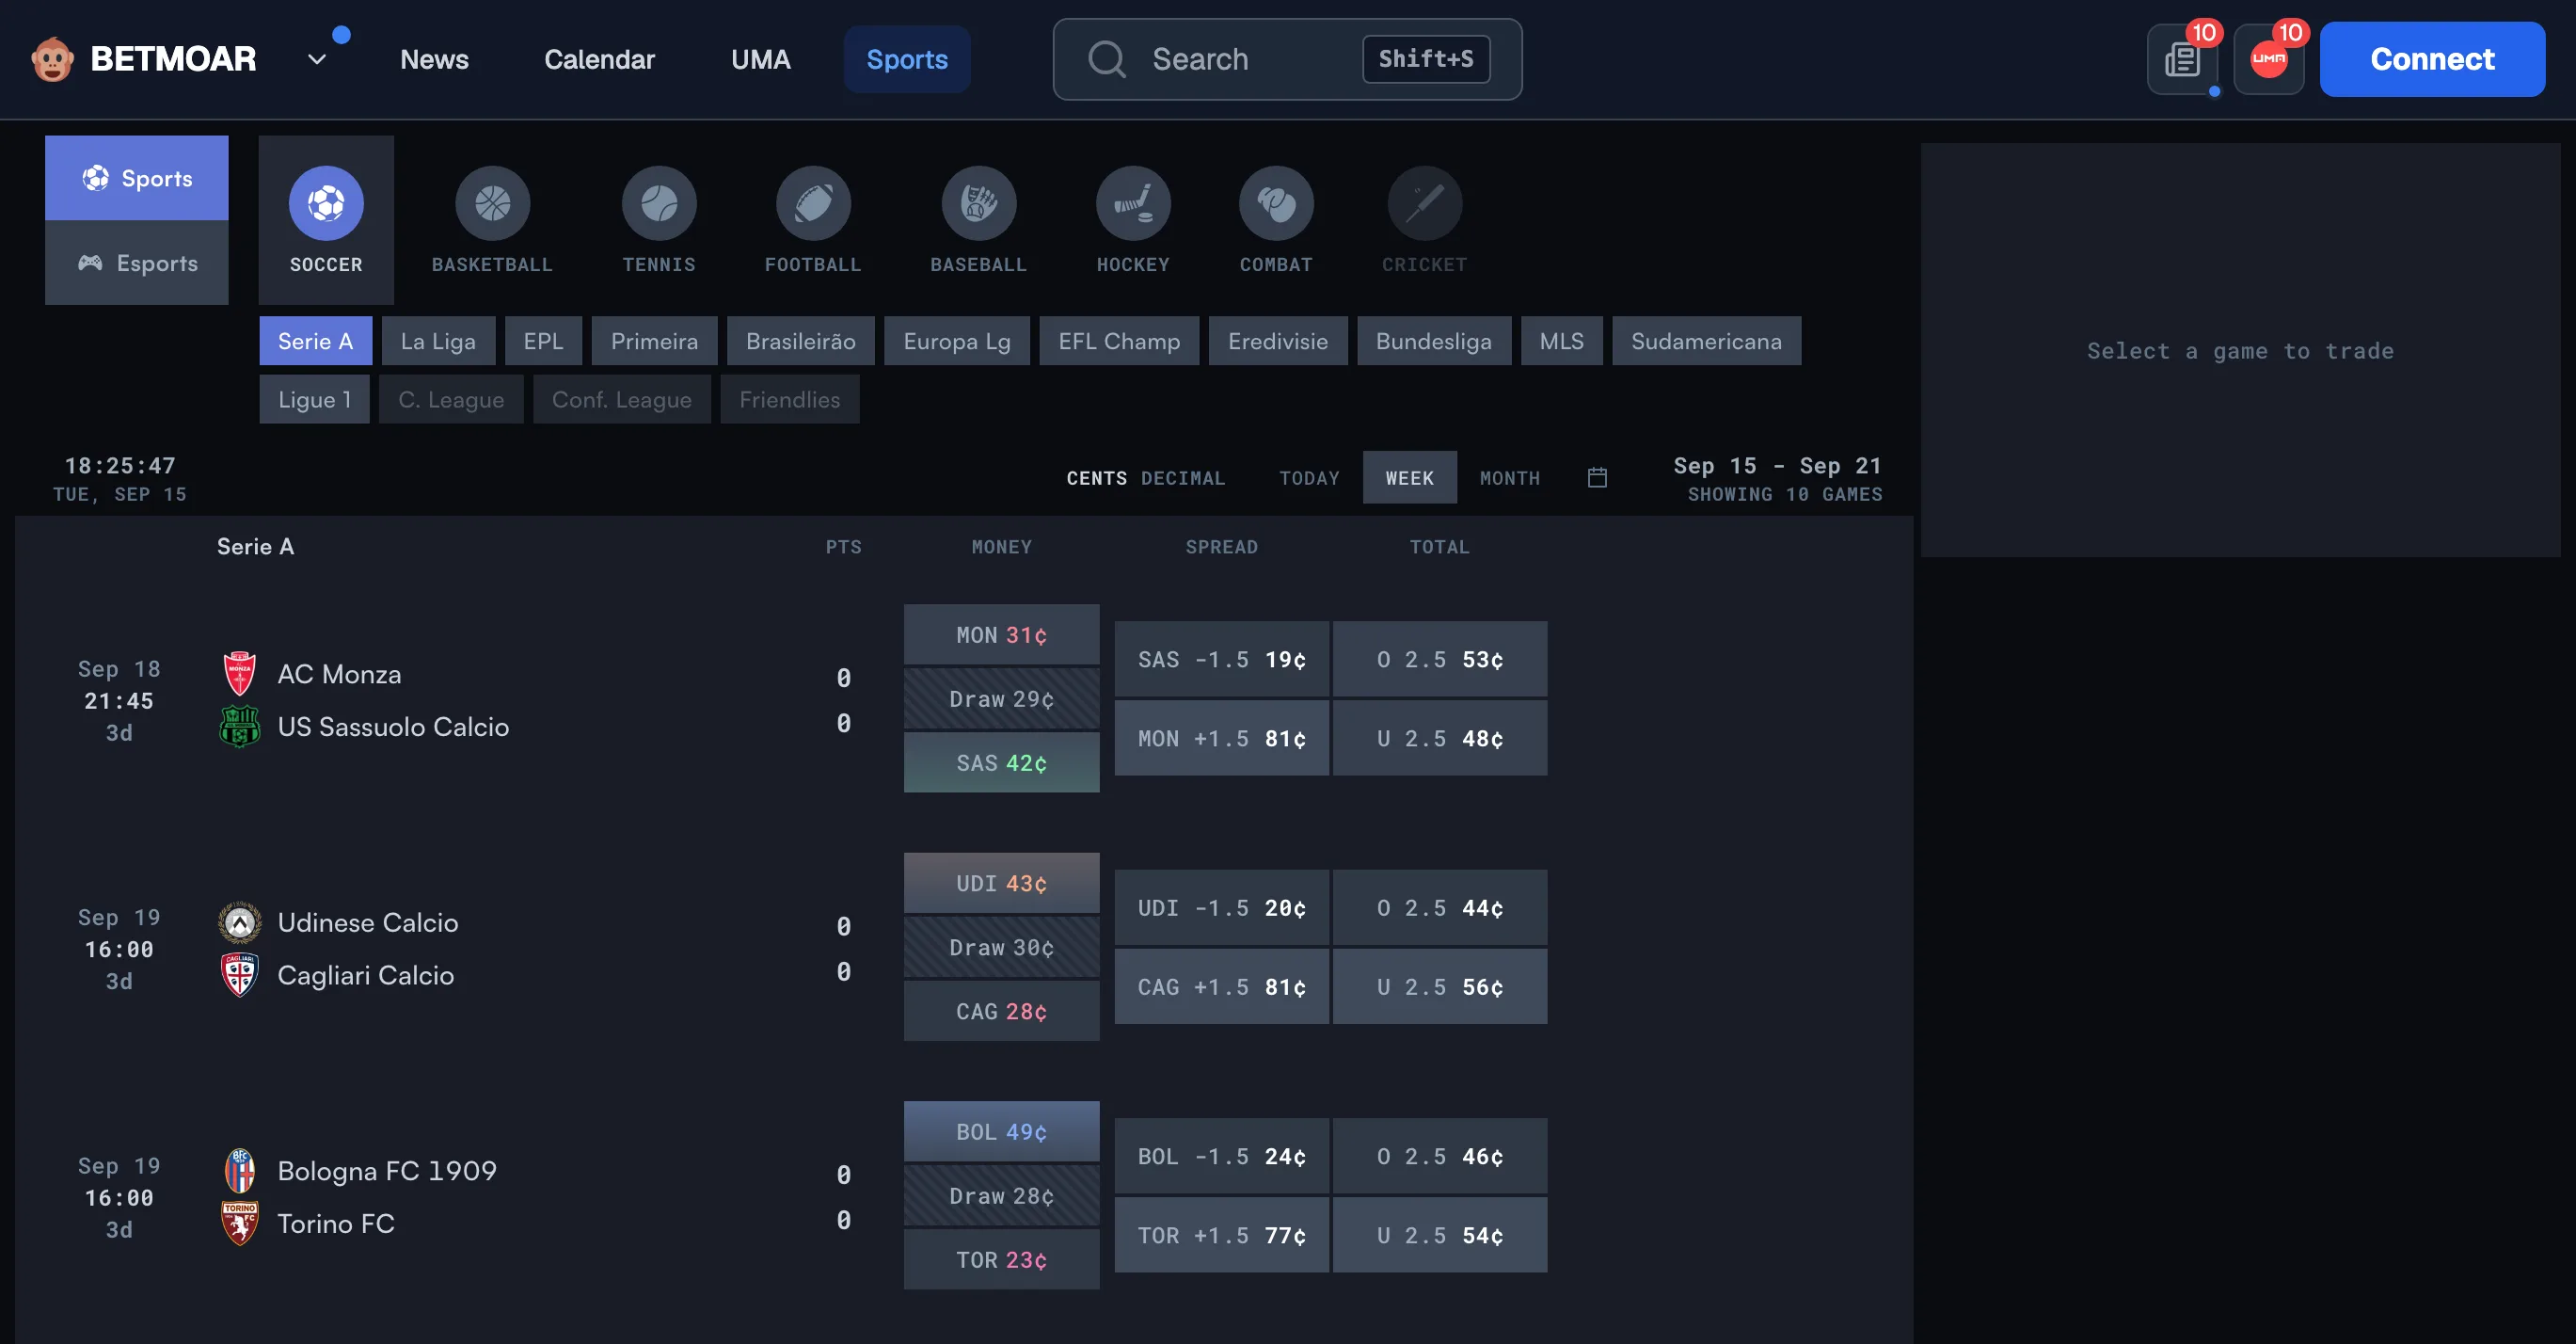
Task: Click the Udinese Calcio crest
Action: tap(240, 922)
